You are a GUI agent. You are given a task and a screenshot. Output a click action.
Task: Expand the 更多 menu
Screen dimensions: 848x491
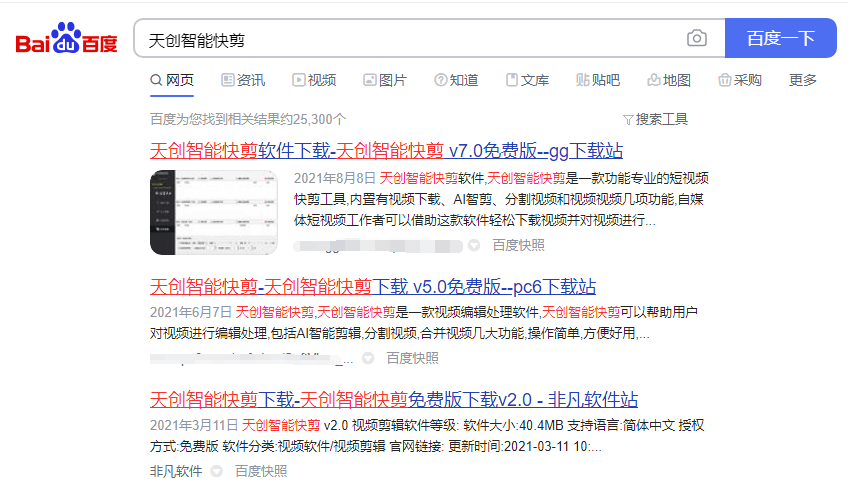tap(803, 81)
